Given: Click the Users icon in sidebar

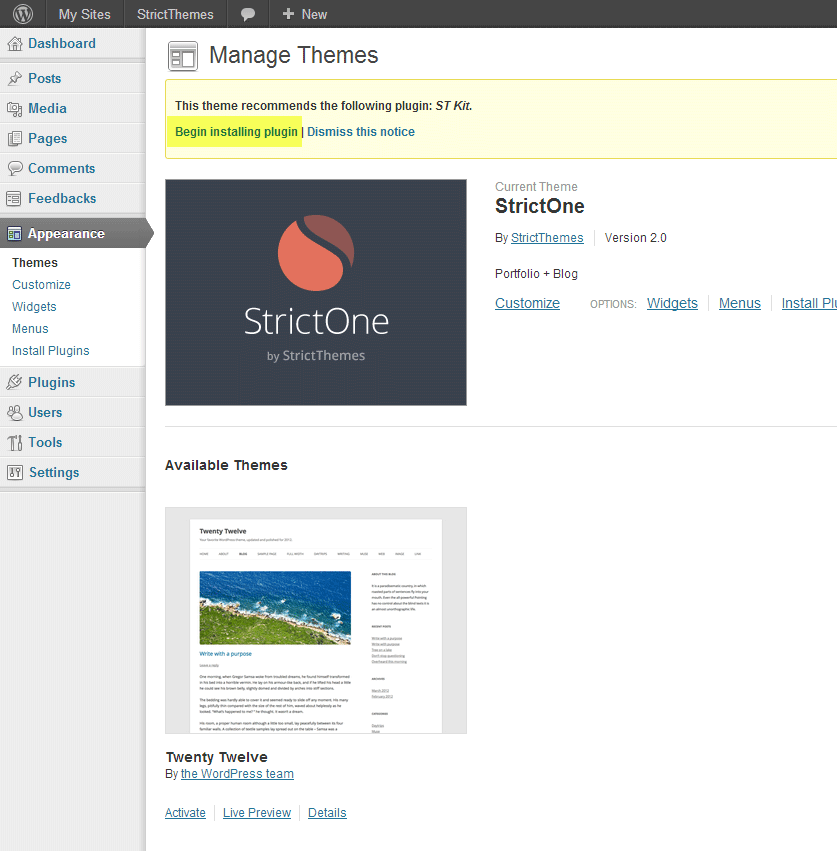Looking at the screenshot, I should point(15,413).
